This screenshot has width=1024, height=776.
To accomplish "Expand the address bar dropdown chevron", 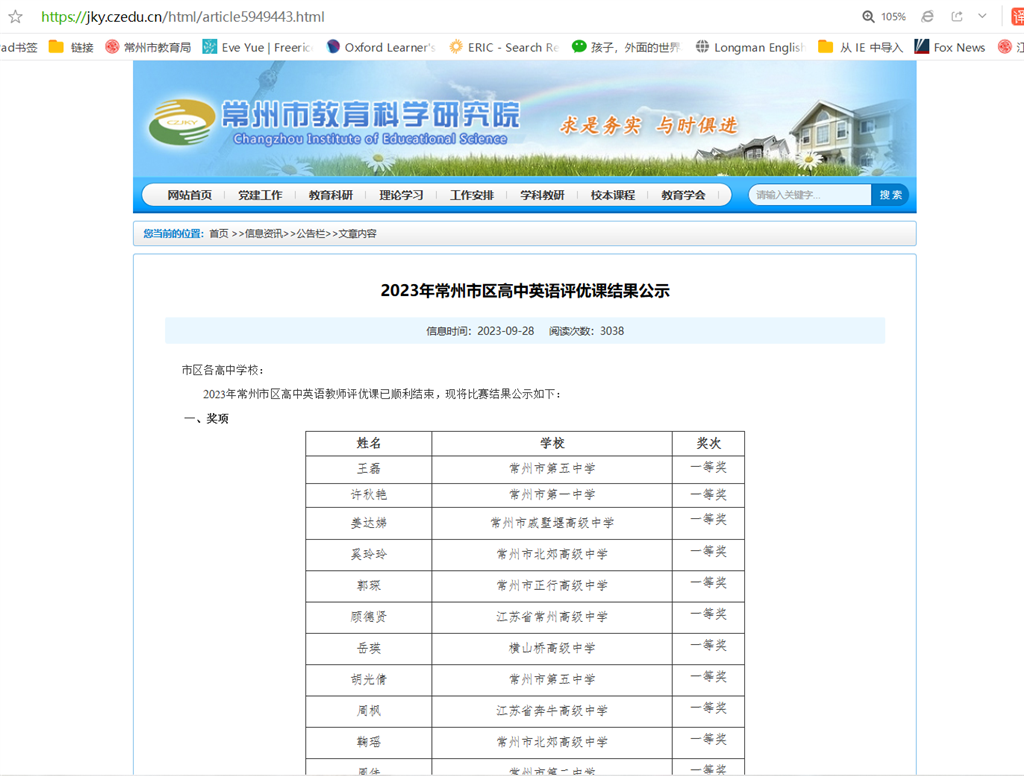I will pyautogui.click(x=982, y=16).
